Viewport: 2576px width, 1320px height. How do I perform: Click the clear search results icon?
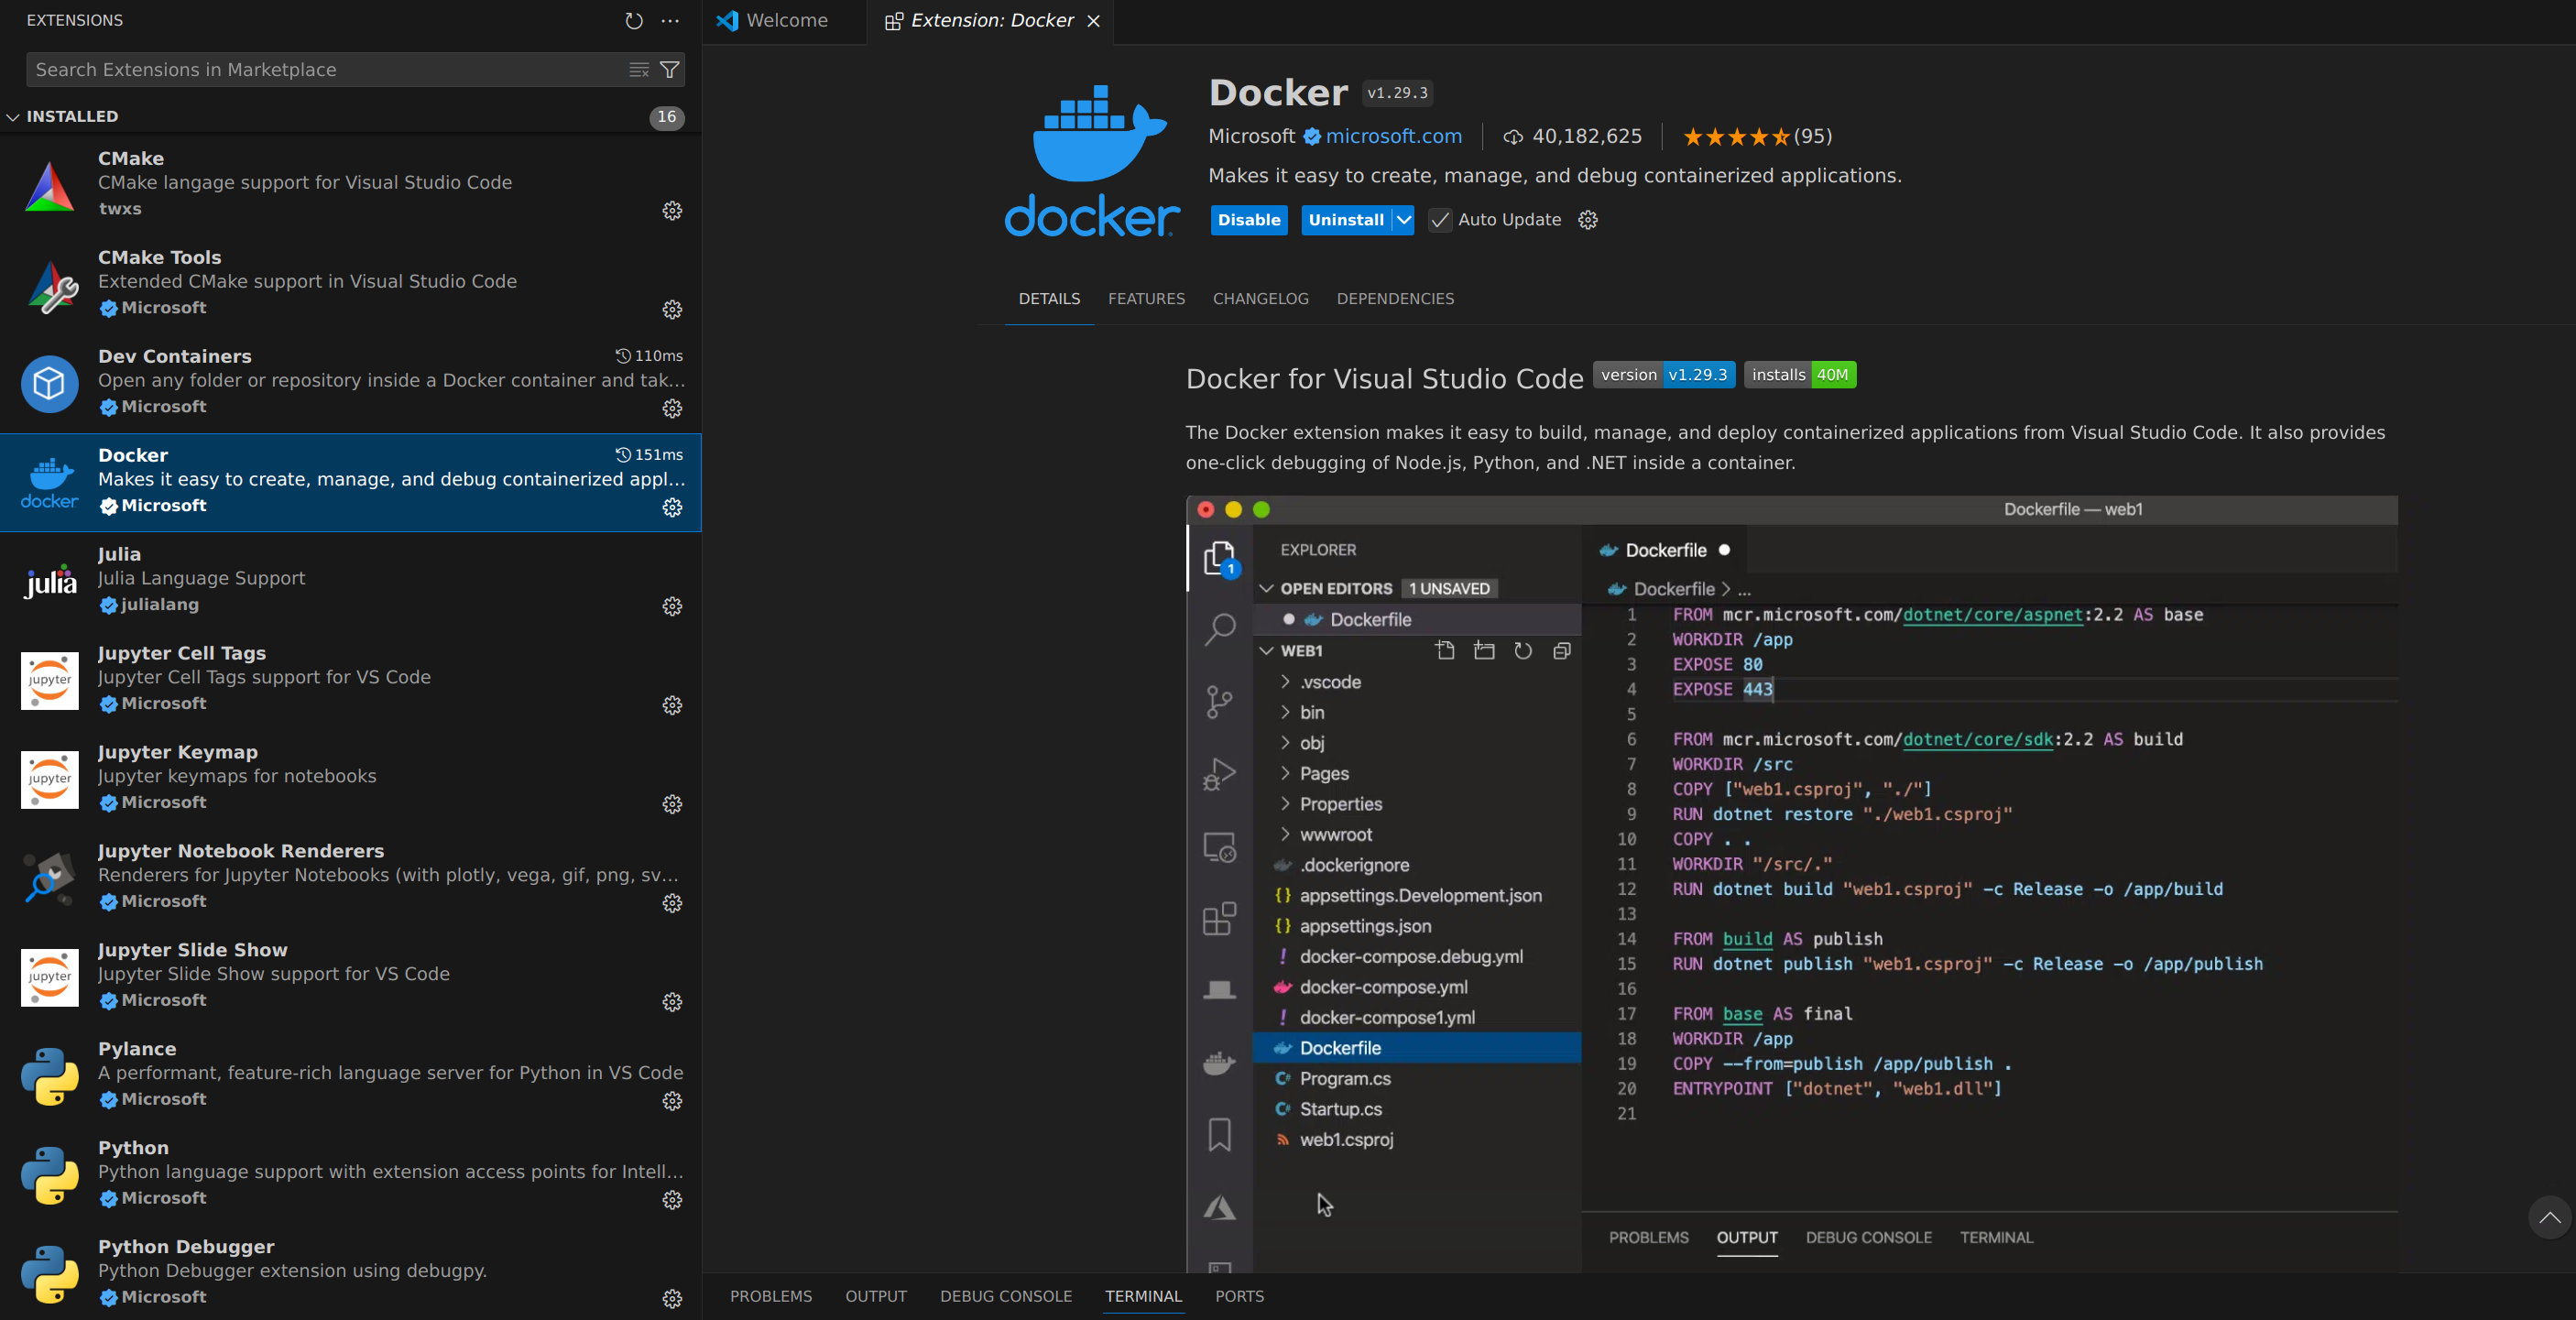pos(639,70)
